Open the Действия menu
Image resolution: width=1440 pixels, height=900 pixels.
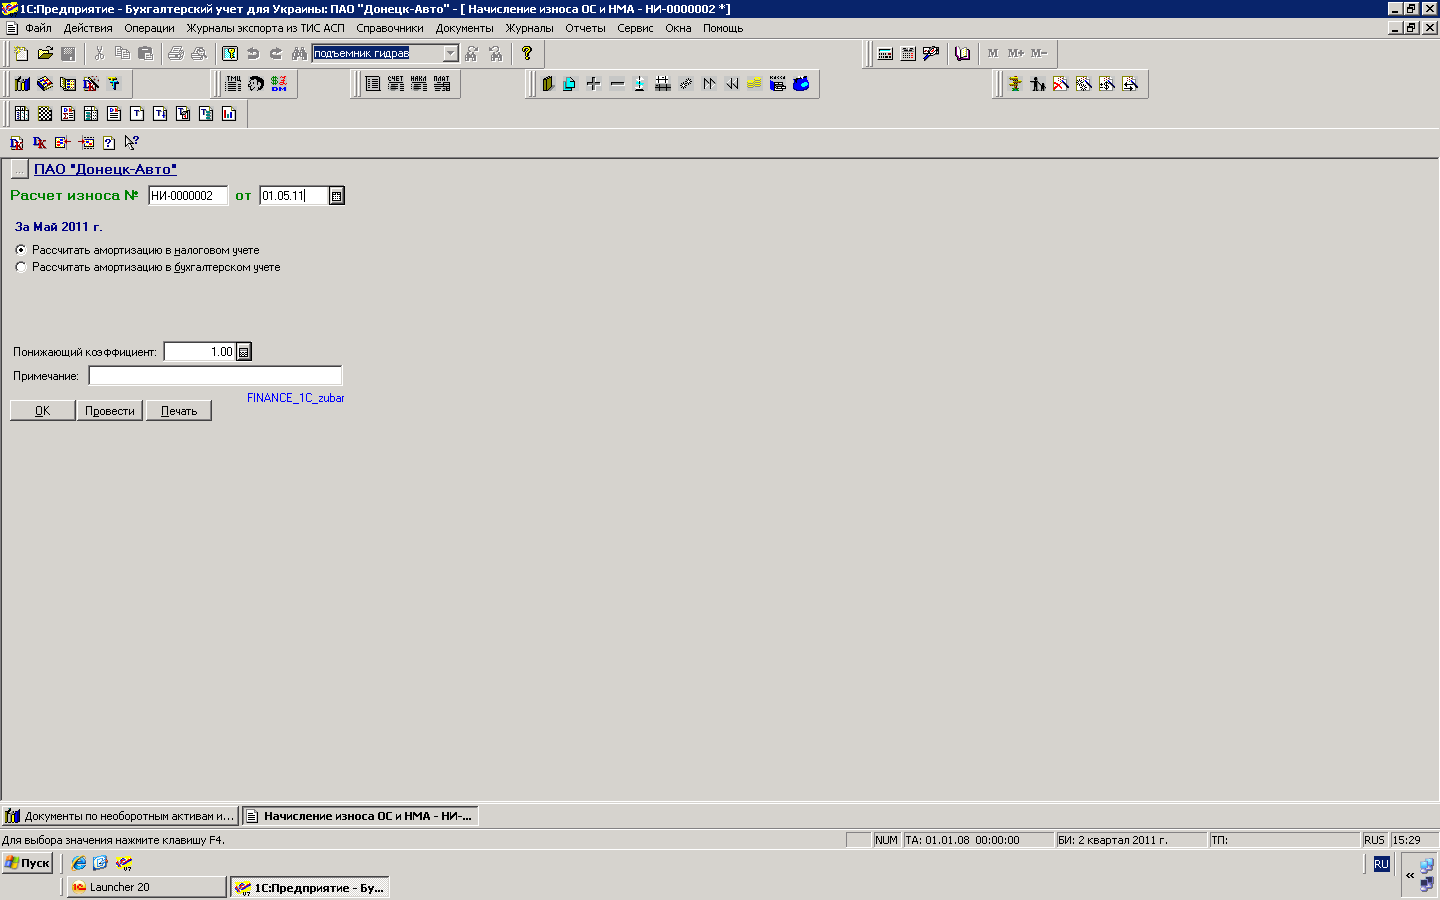pos(88,28)
